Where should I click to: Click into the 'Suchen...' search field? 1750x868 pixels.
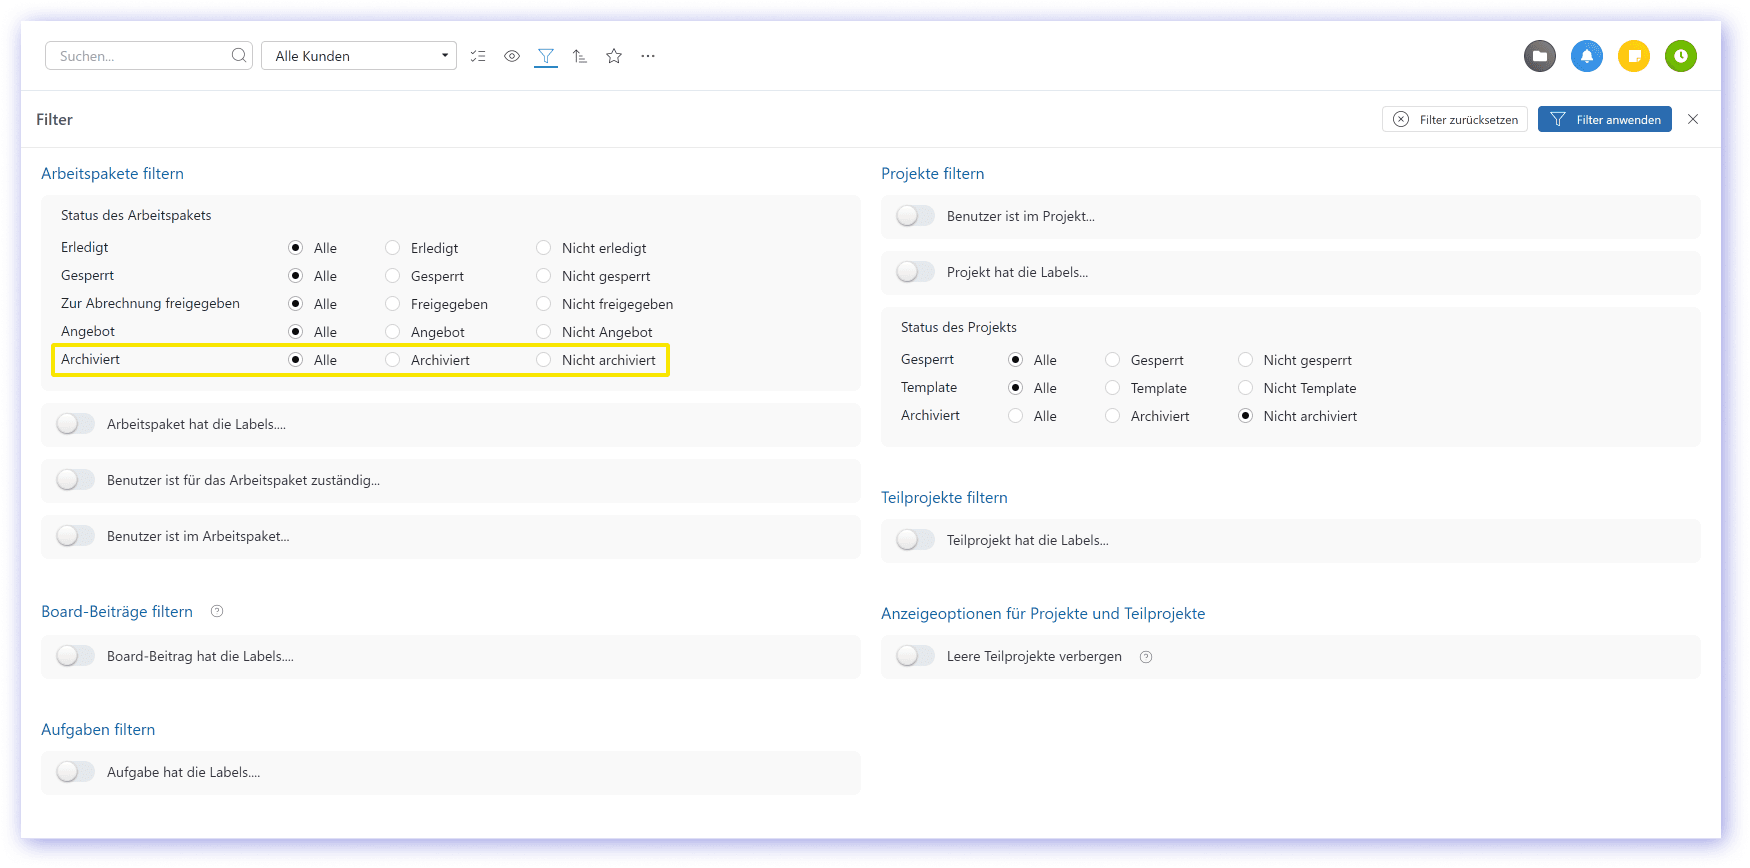click(140, 56)
